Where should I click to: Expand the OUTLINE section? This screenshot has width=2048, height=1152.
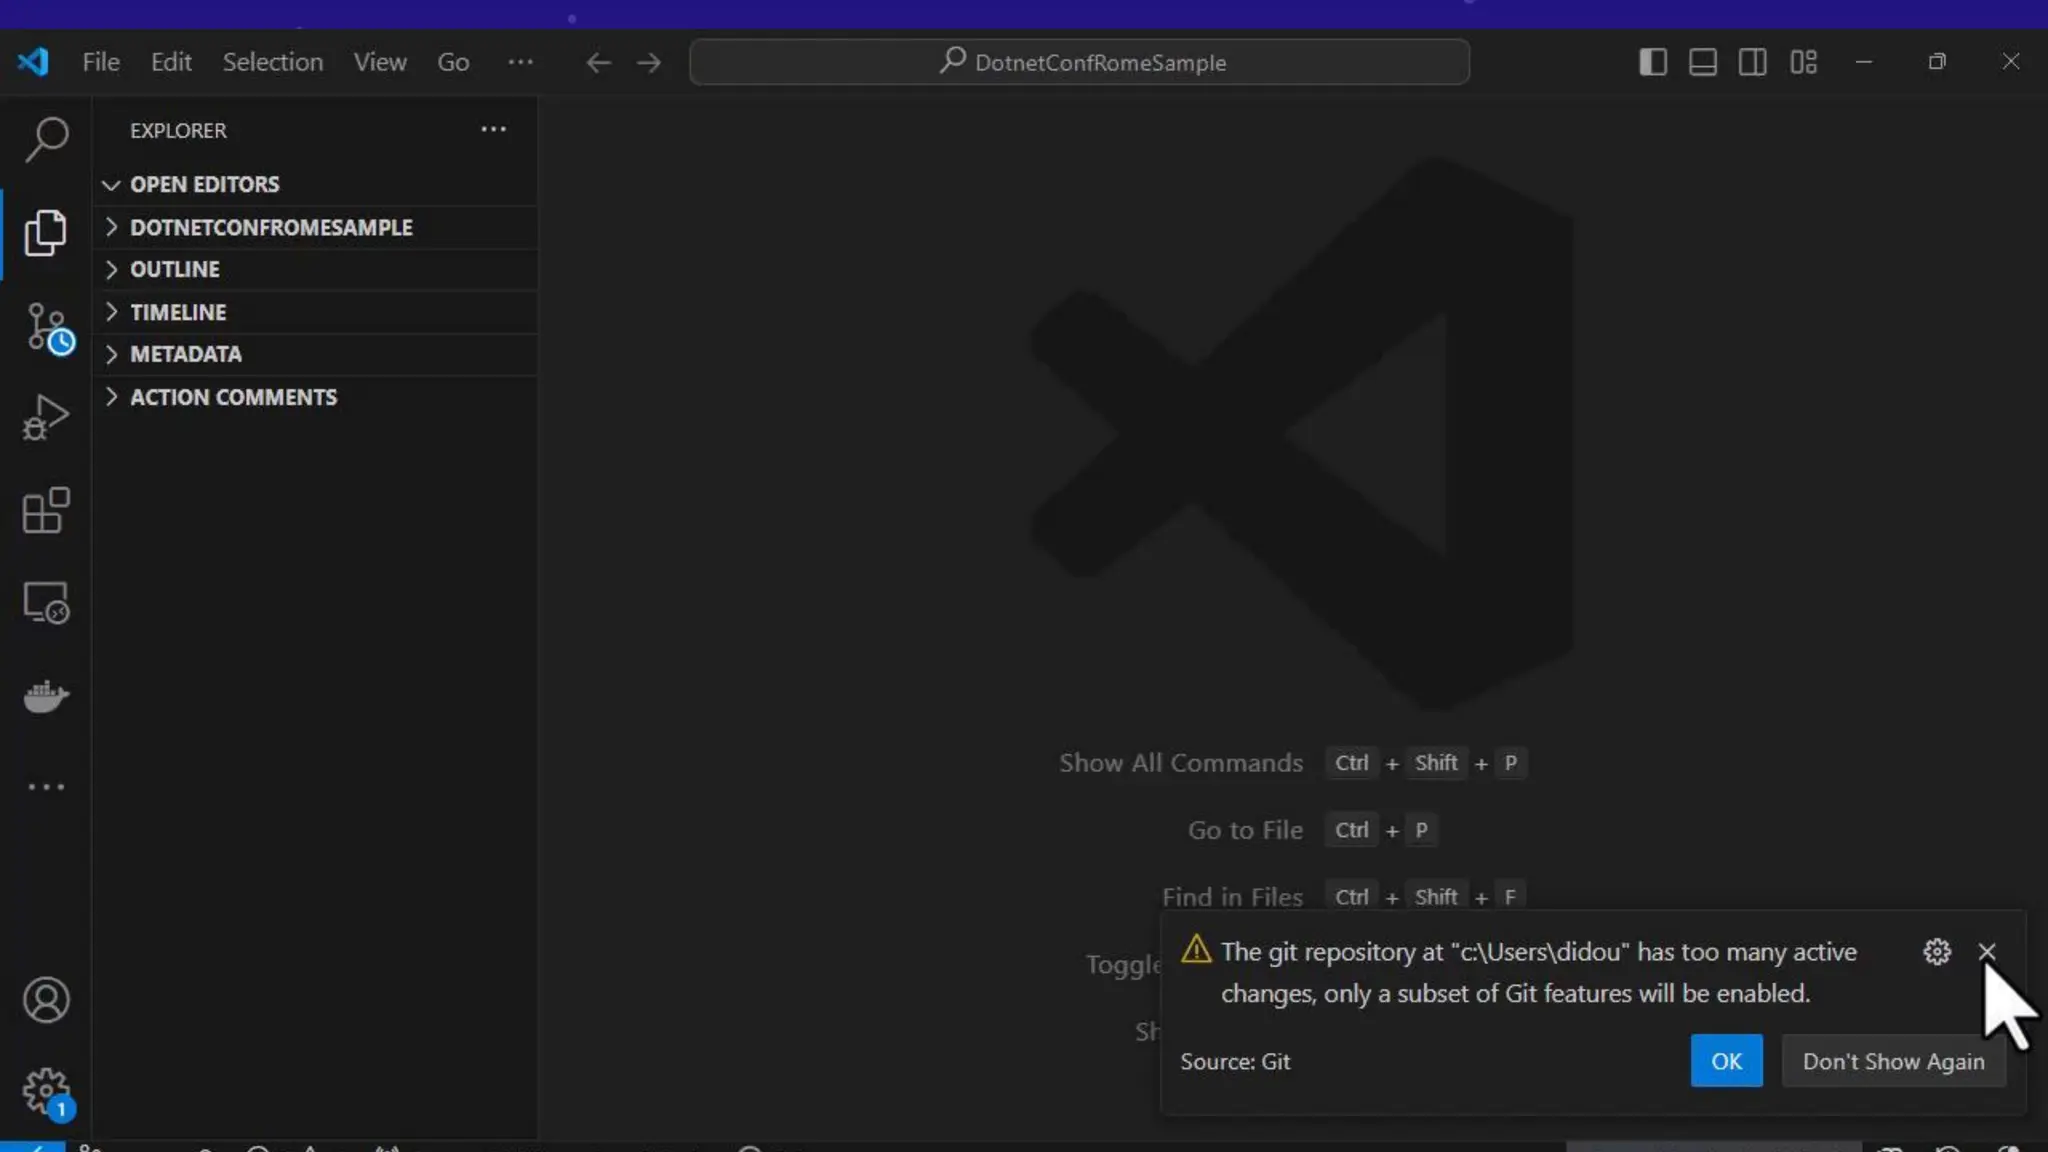point(174,270)
